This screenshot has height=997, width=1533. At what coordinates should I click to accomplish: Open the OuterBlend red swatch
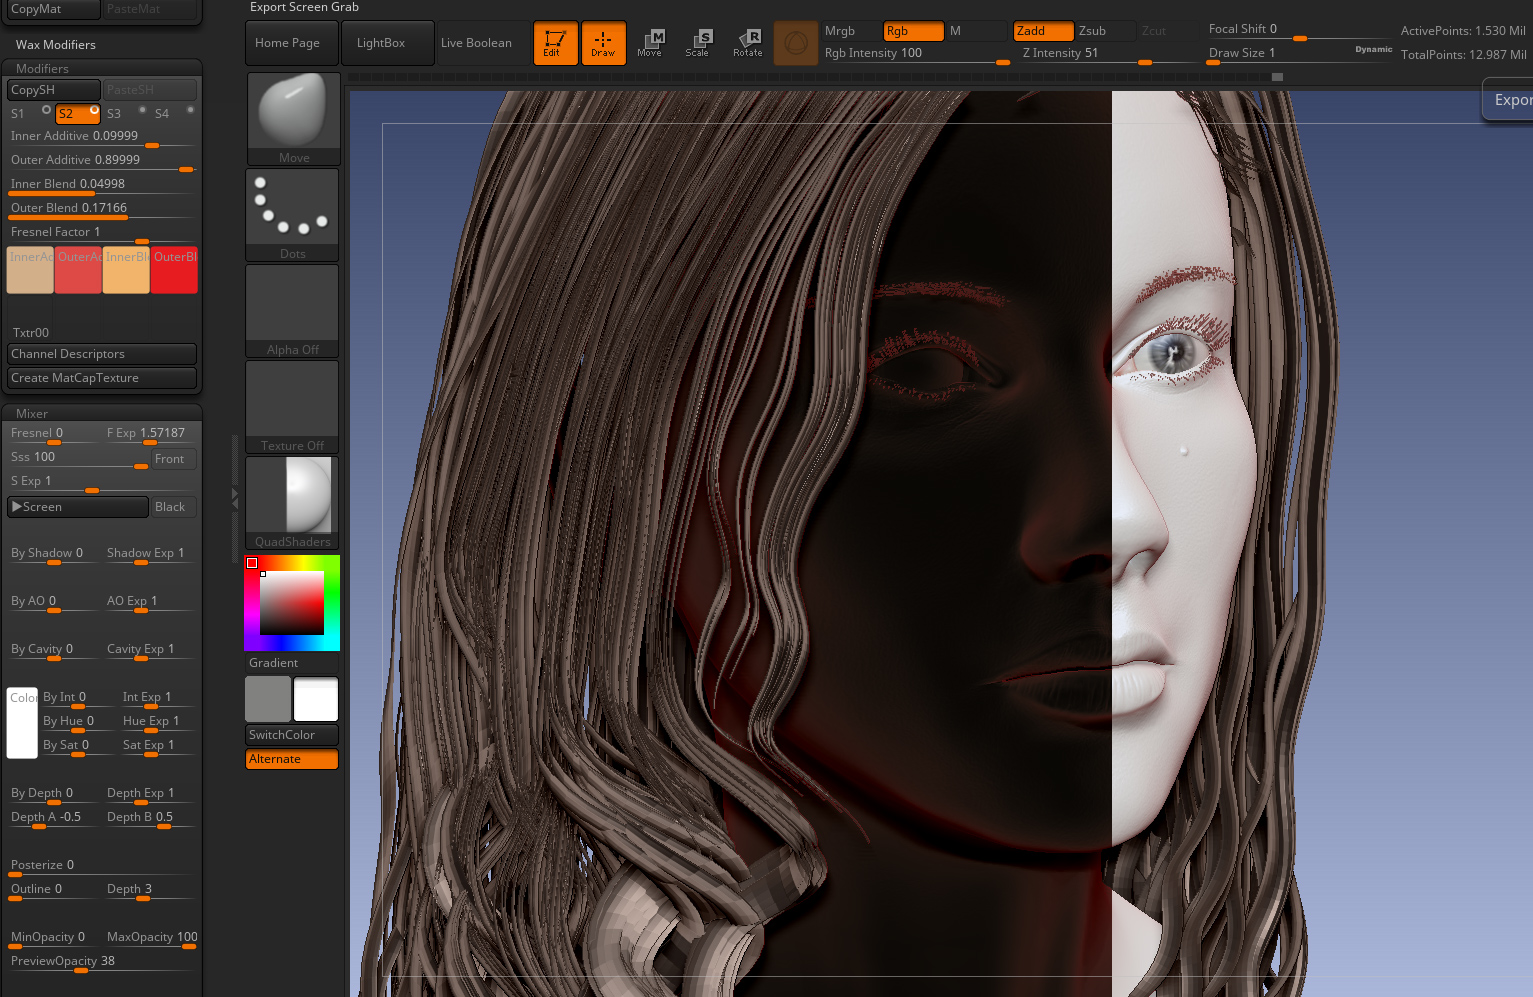(x=174, y=270)
